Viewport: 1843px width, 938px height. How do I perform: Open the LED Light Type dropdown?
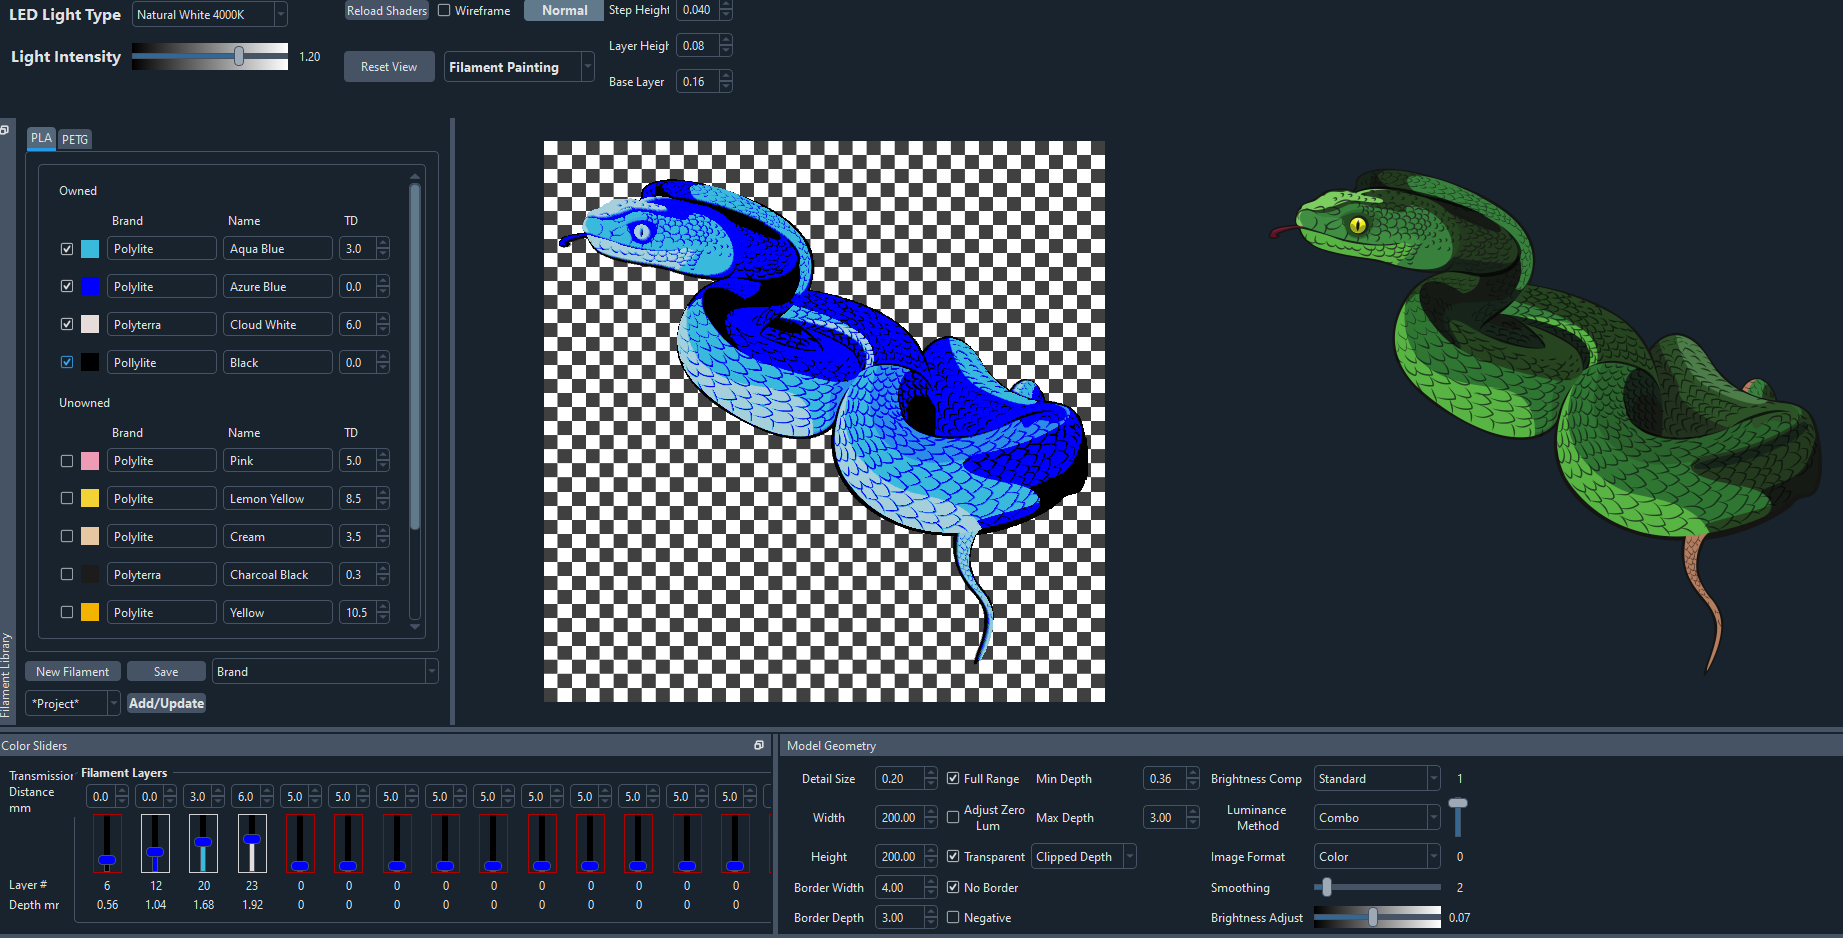point(281,14)
